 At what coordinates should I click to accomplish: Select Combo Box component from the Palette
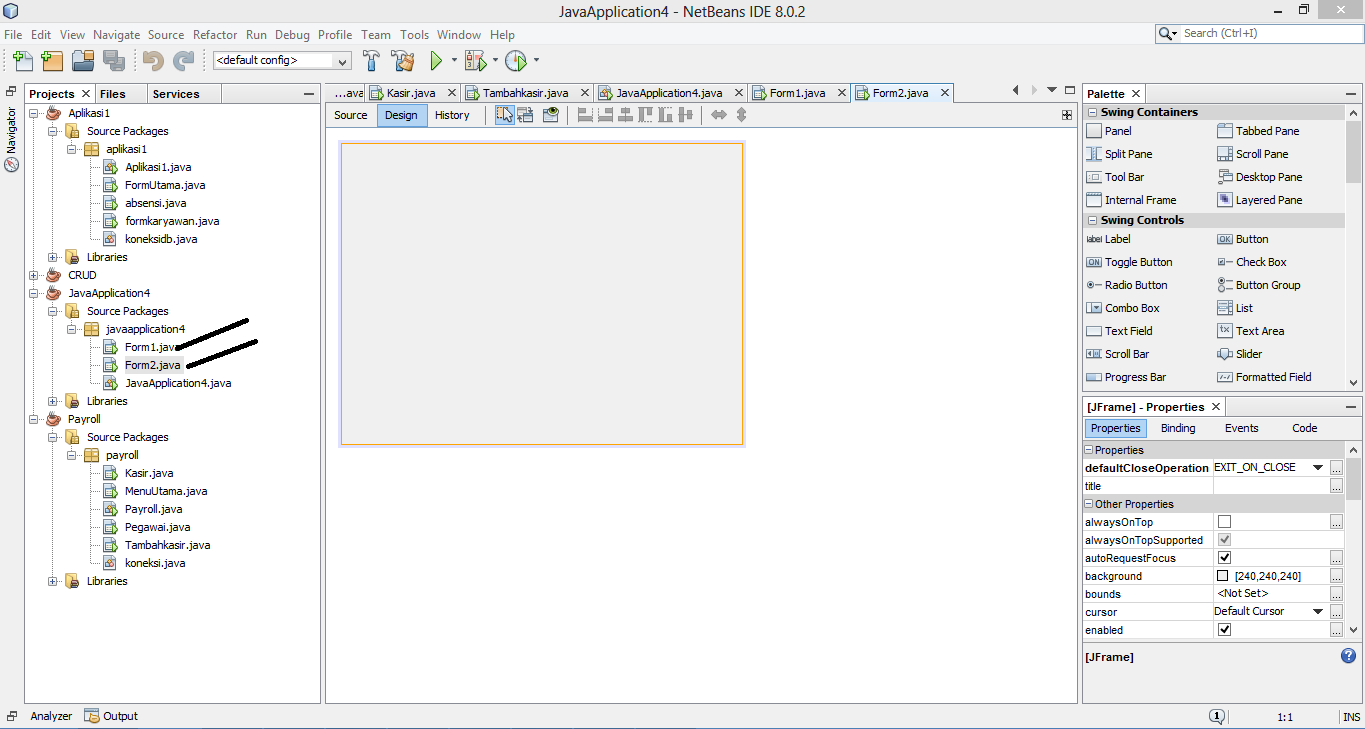[1123, 308]
